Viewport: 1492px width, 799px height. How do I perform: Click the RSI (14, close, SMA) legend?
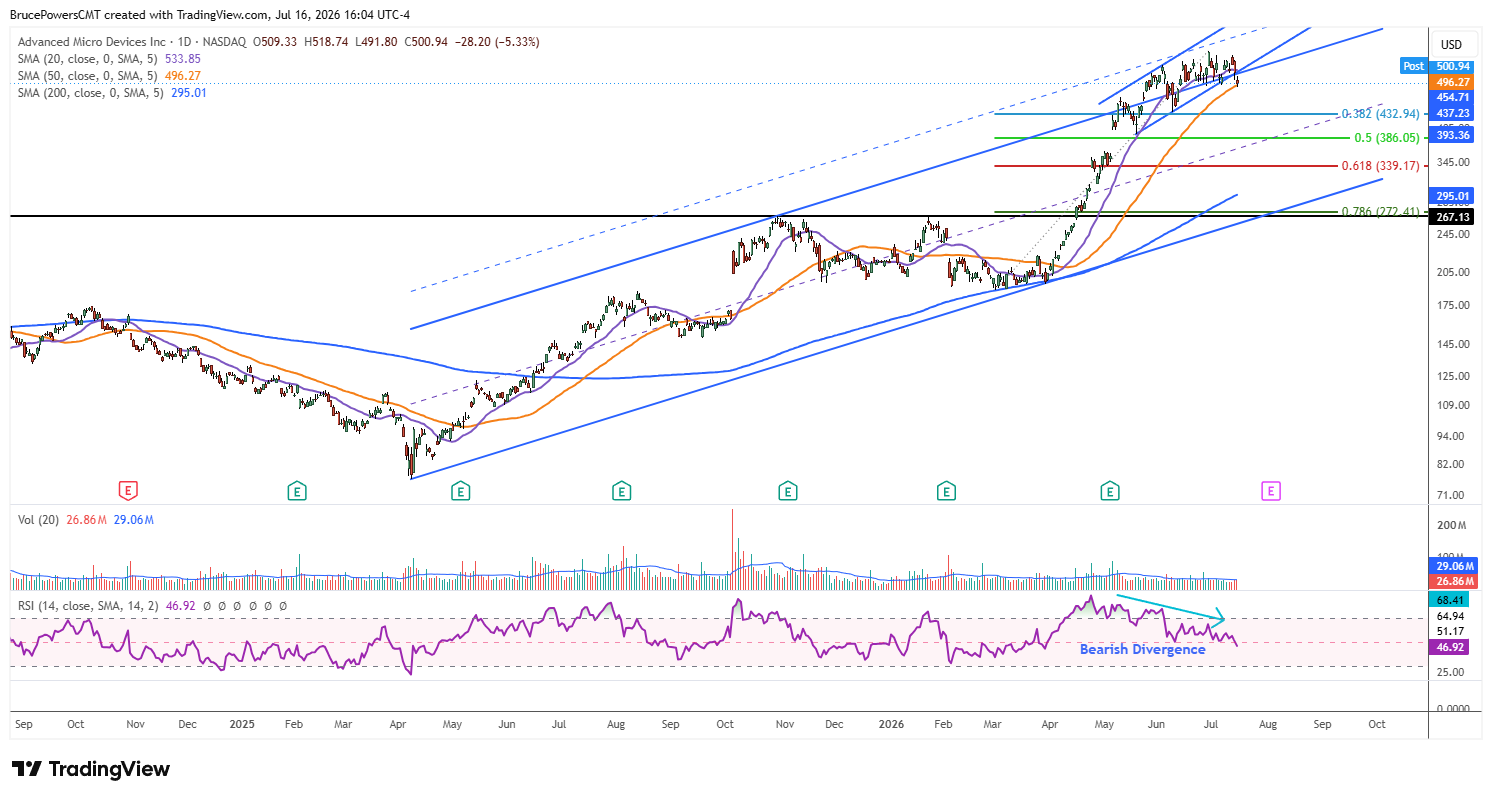[x=154, y=606]
